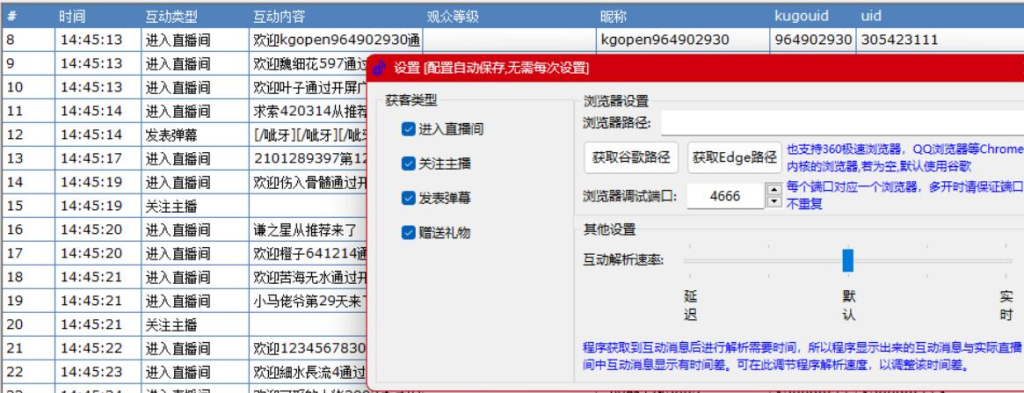
Task: Select 关注主播 cell in row 15
Action: click(x=195, y=206)
